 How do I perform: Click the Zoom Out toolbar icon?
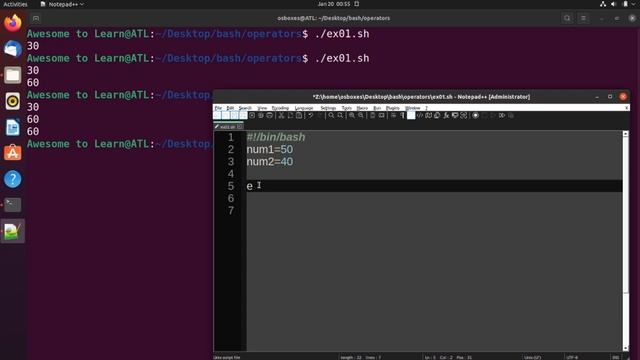click(361, 116)
